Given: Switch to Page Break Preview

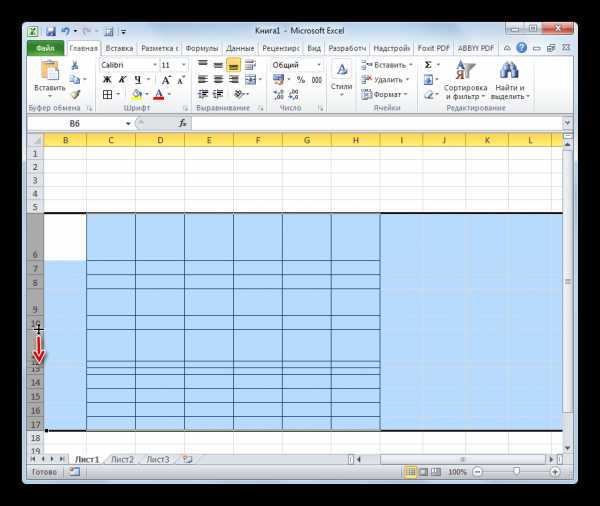Looking at the screenshot, I should pyautogui.click(x=436, y=472).
